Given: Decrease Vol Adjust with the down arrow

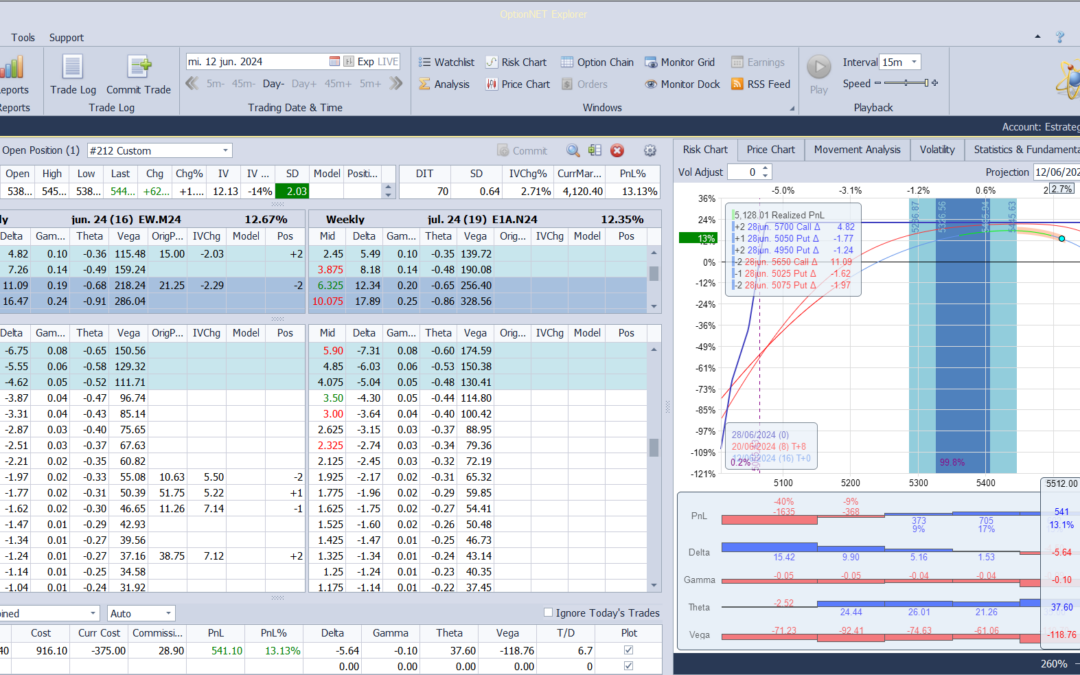Looking at the screenshot, I should pos(765,176).
